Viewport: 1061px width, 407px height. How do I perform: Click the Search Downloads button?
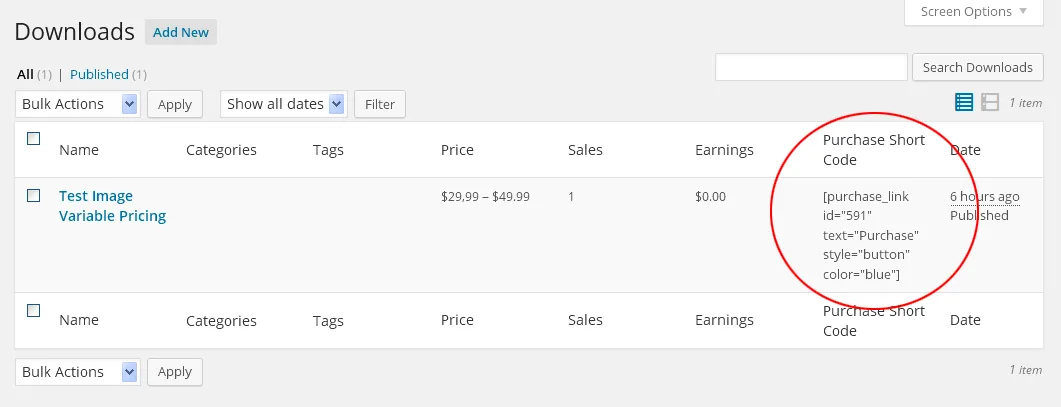pos(978,68)
